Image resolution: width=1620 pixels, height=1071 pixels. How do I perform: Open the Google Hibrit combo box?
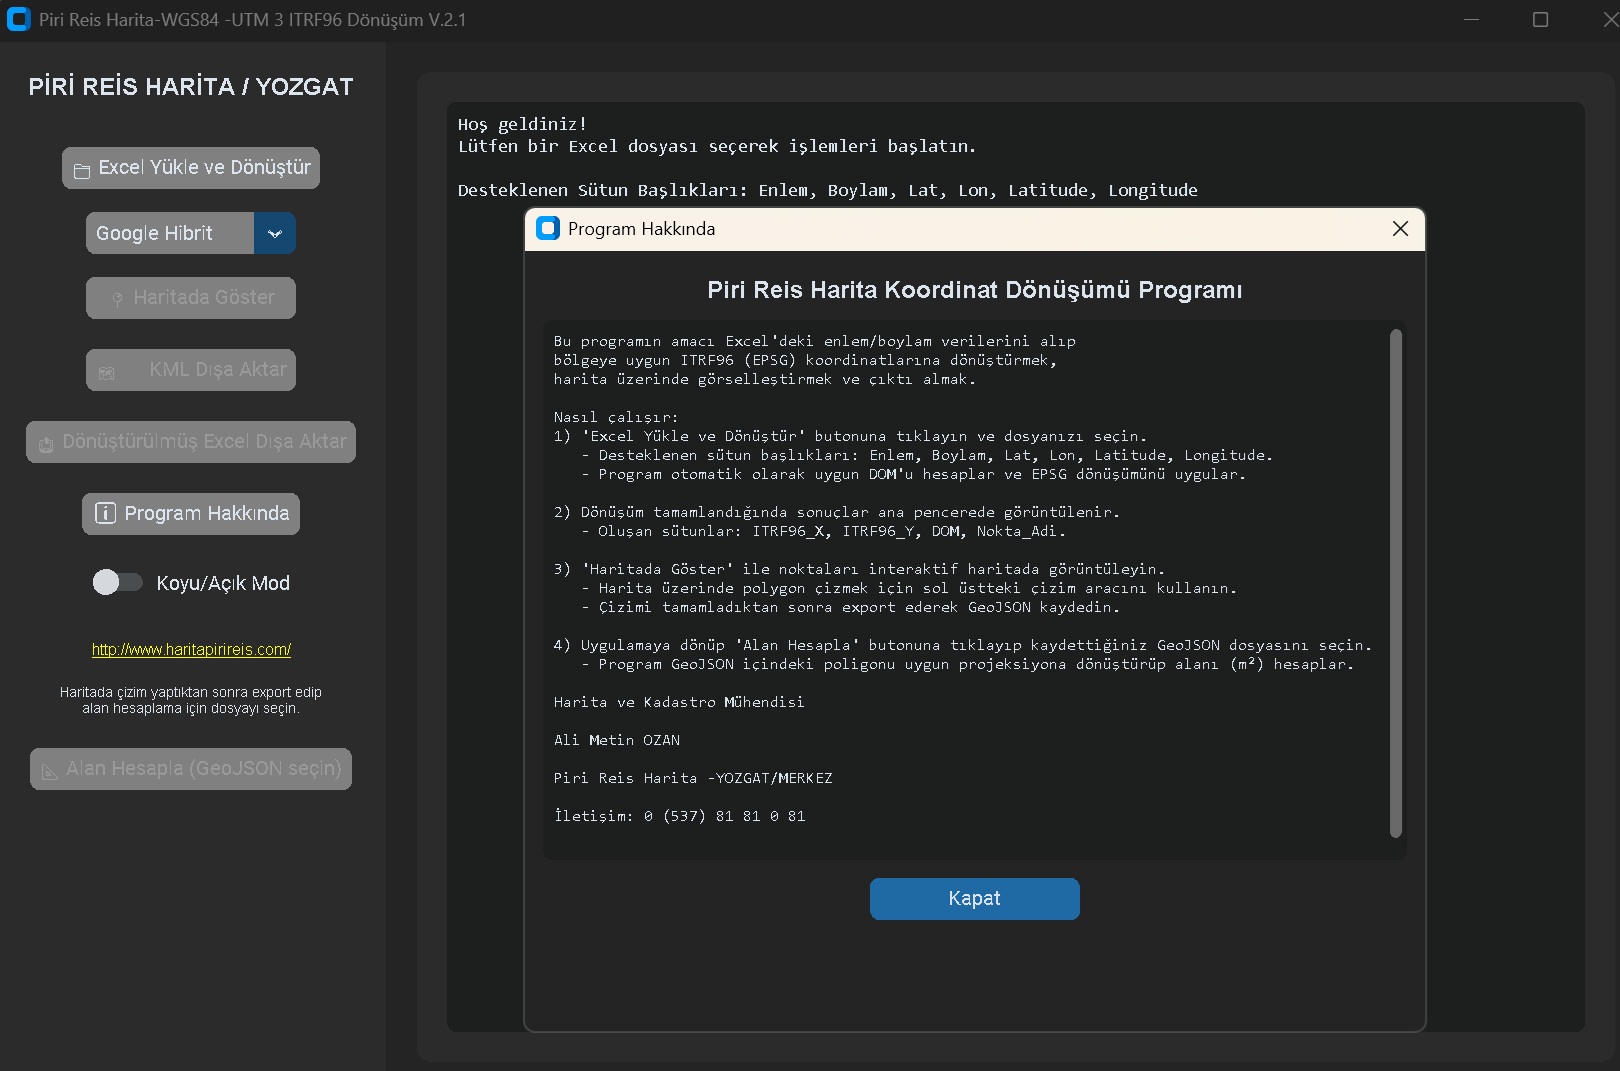pyautogui.click(x=170, y=234)
